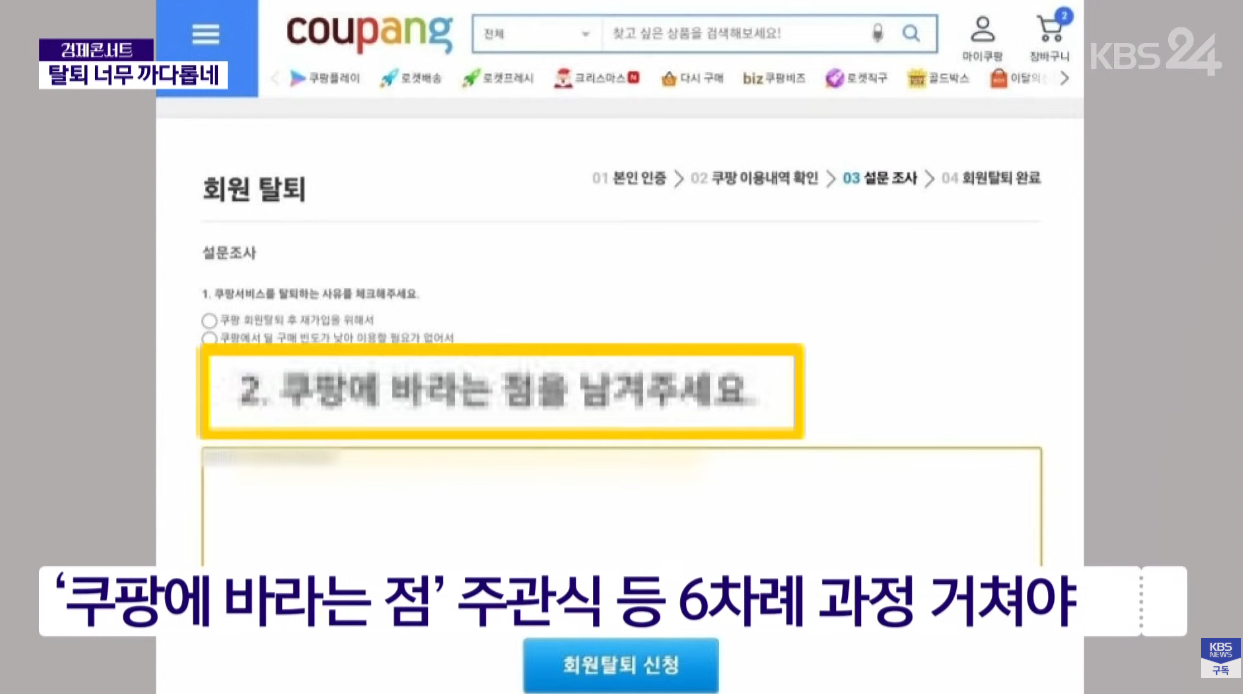This screenshot has height=694, width=1243.
Task: Open the biz 쿠팡비즈 menu item
Action: coord(774,78)
